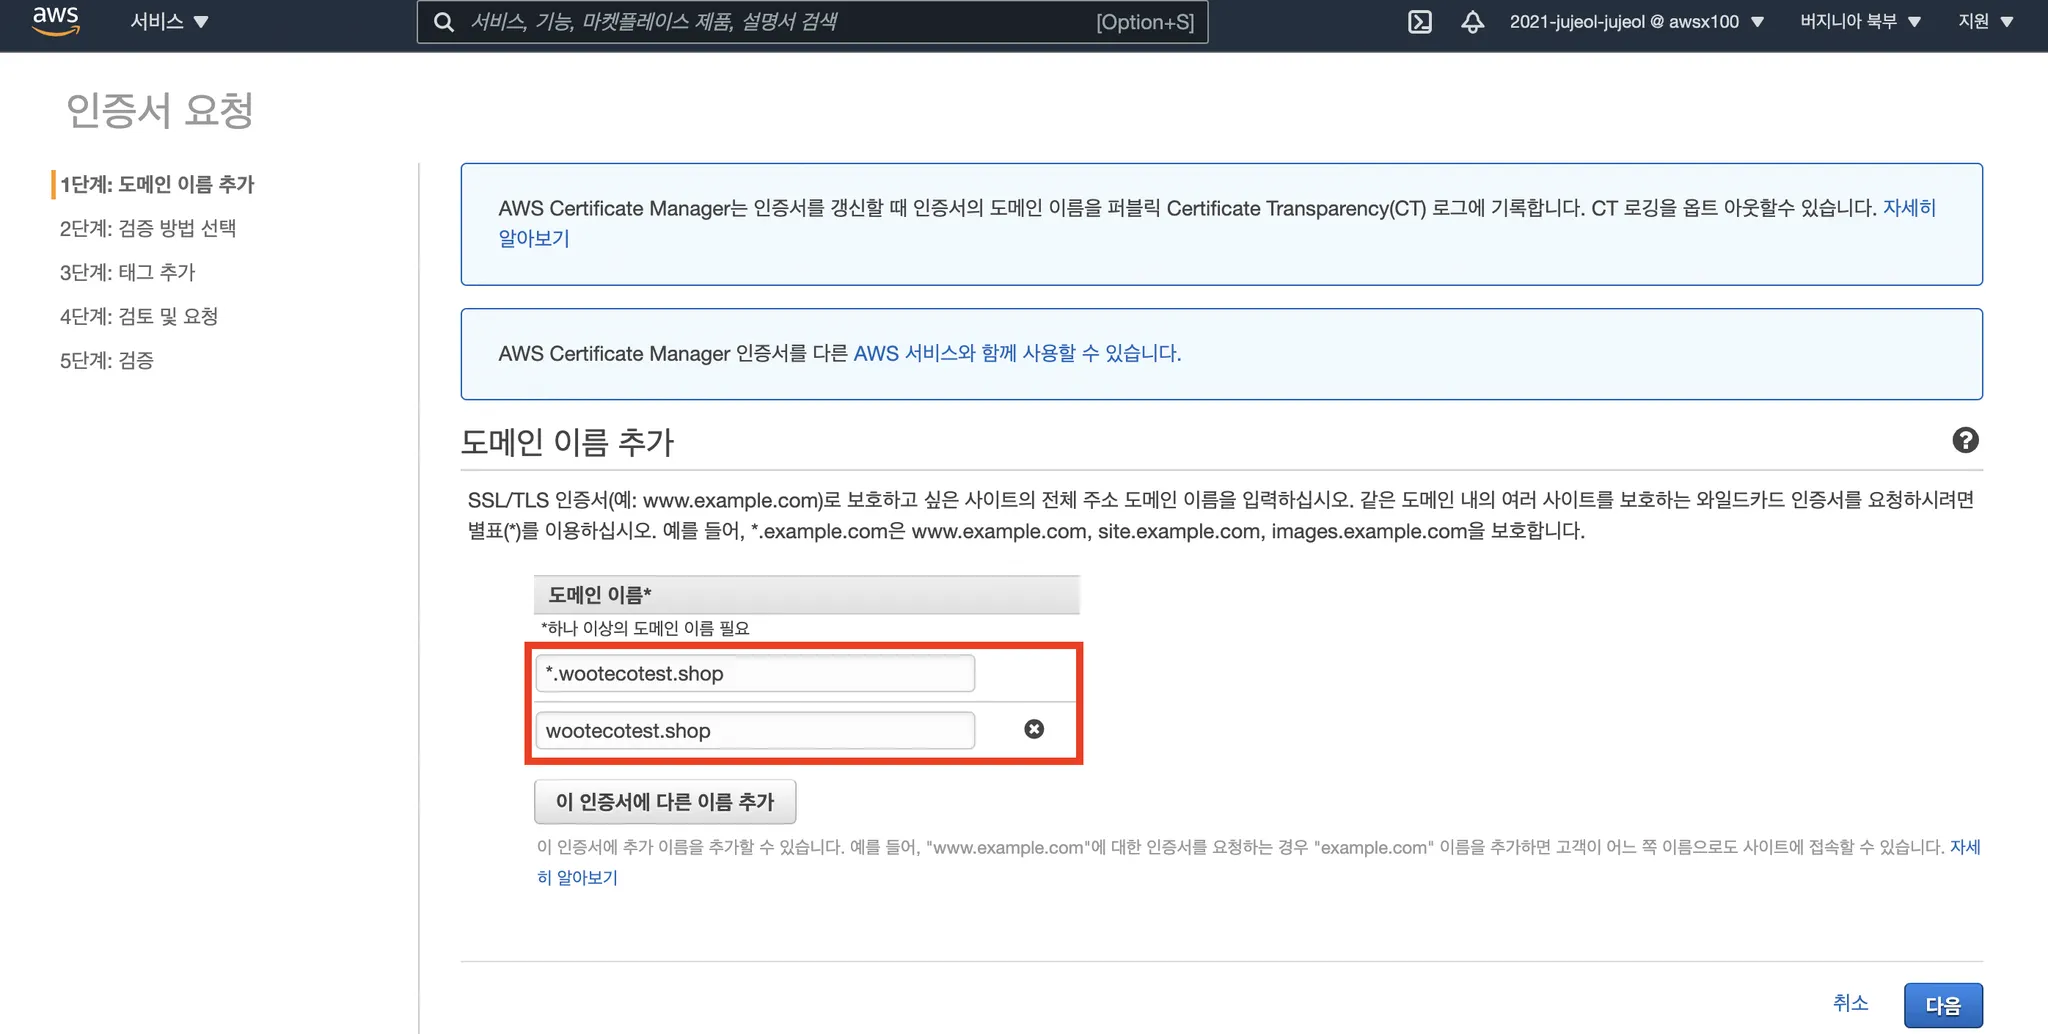
Task: Click the 도메인 이름 추가 section heading
Action: point(567,442)
